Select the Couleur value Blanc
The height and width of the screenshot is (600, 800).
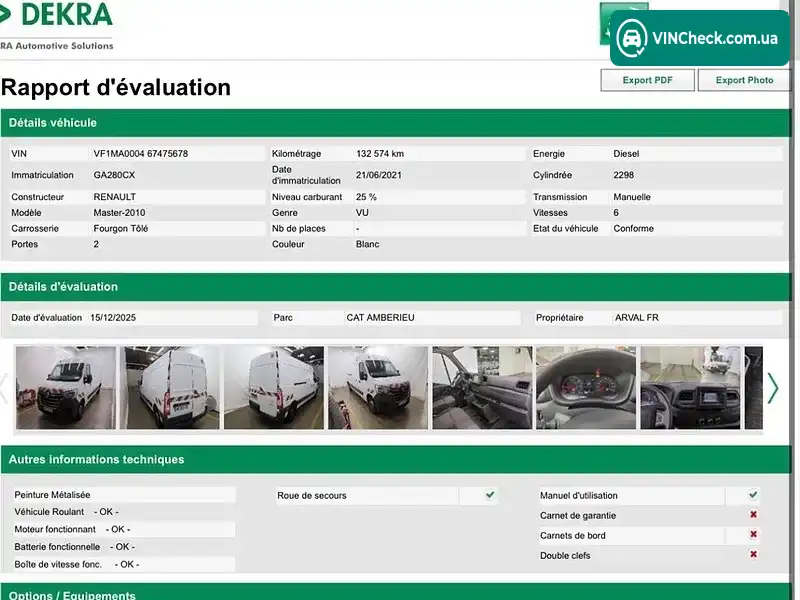click(367, 244)
